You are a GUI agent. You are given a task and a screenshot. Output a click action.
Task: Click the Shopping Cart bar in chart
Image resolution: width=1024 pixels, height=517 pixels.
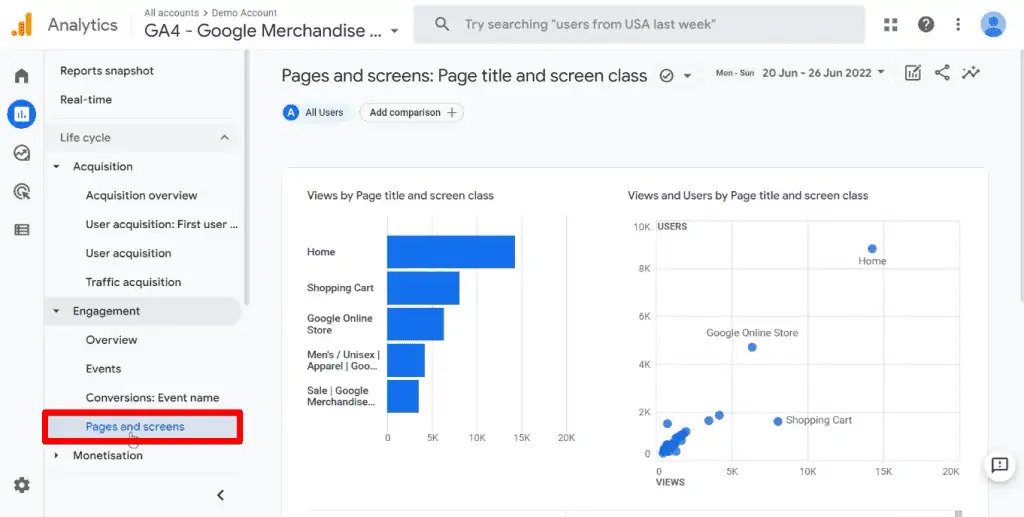(x=423, y=288)
